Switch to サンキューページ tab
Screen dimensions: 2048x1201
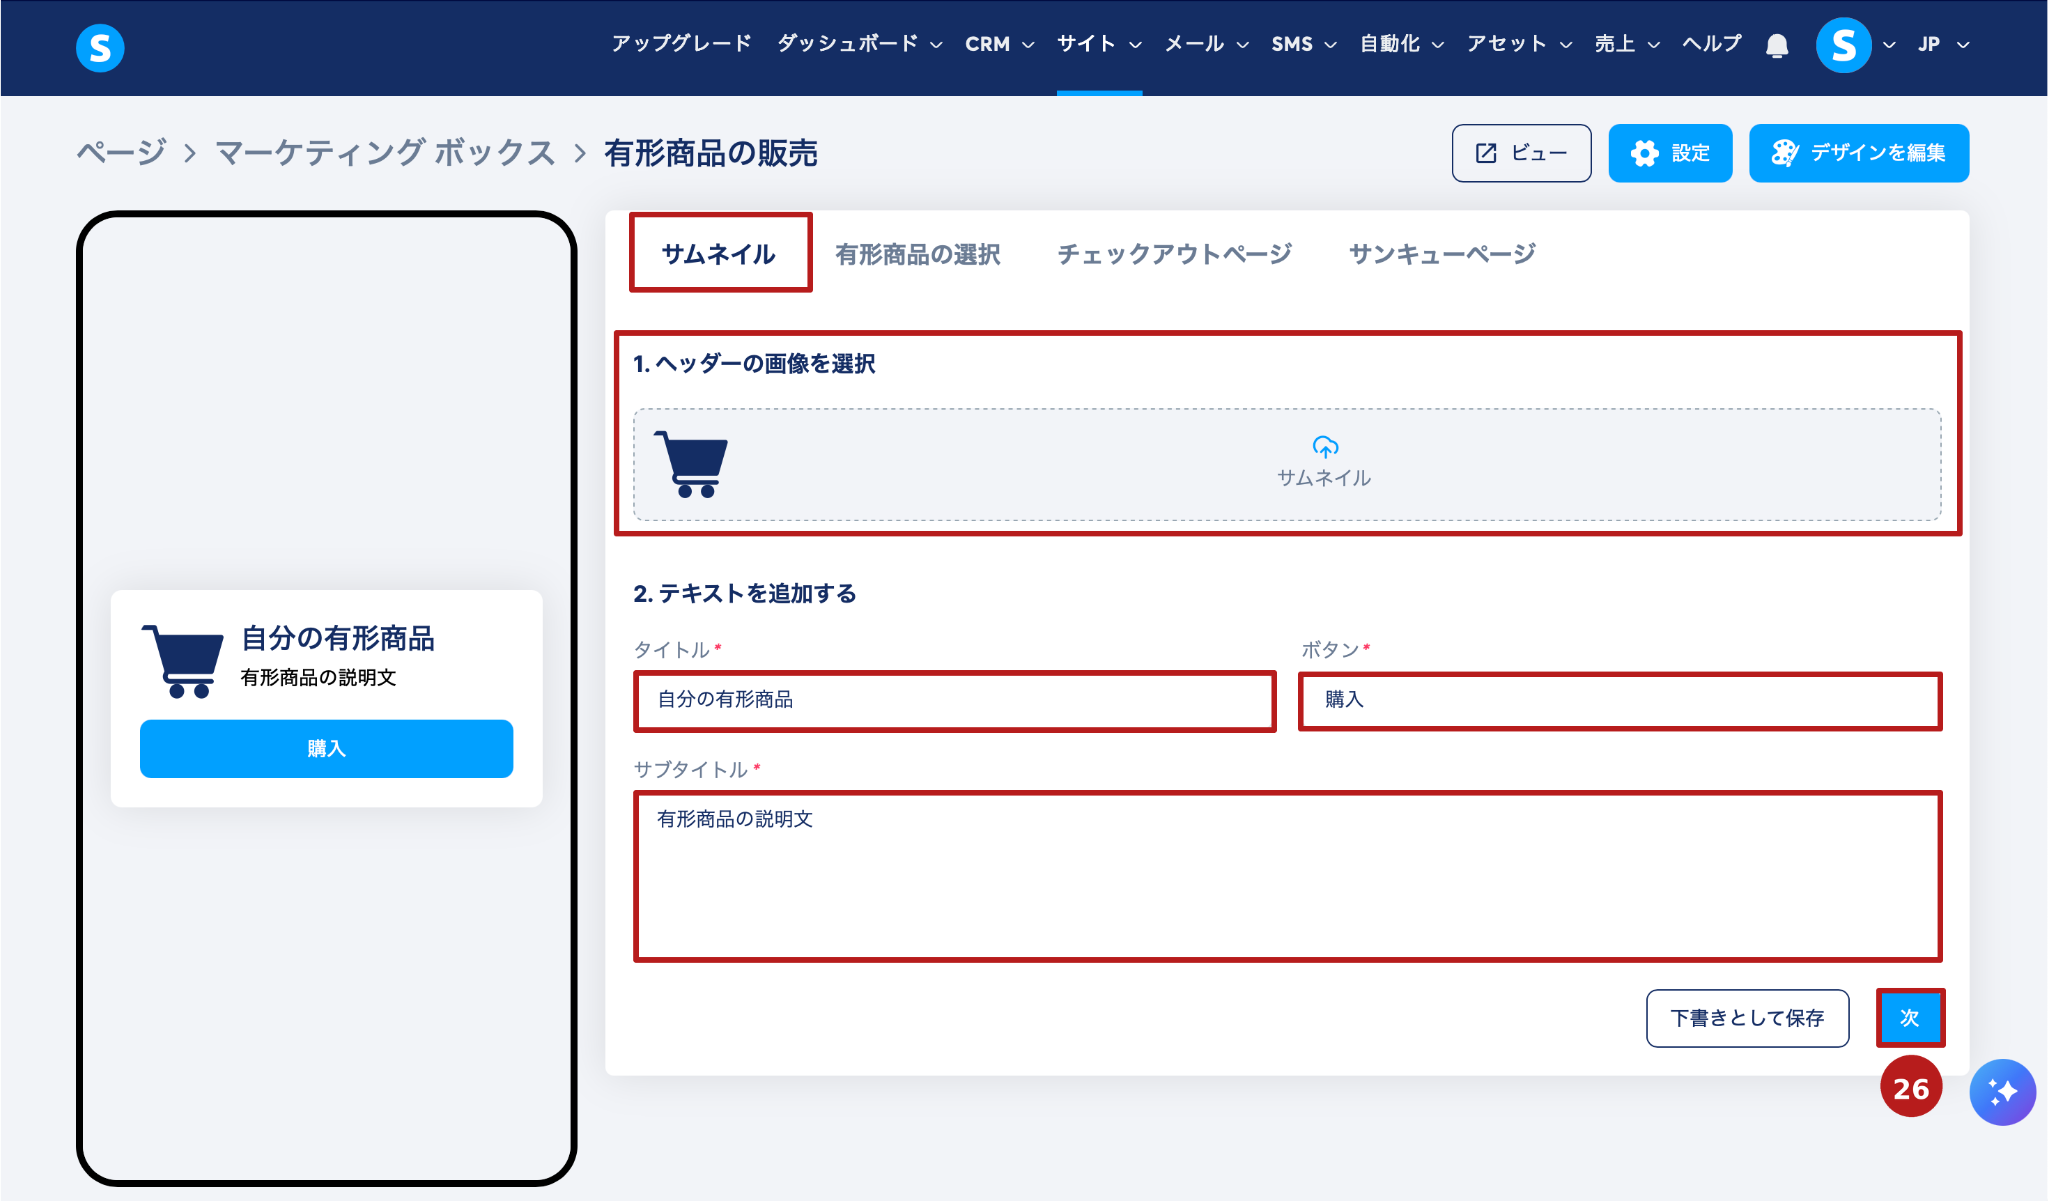[1441, 254]
